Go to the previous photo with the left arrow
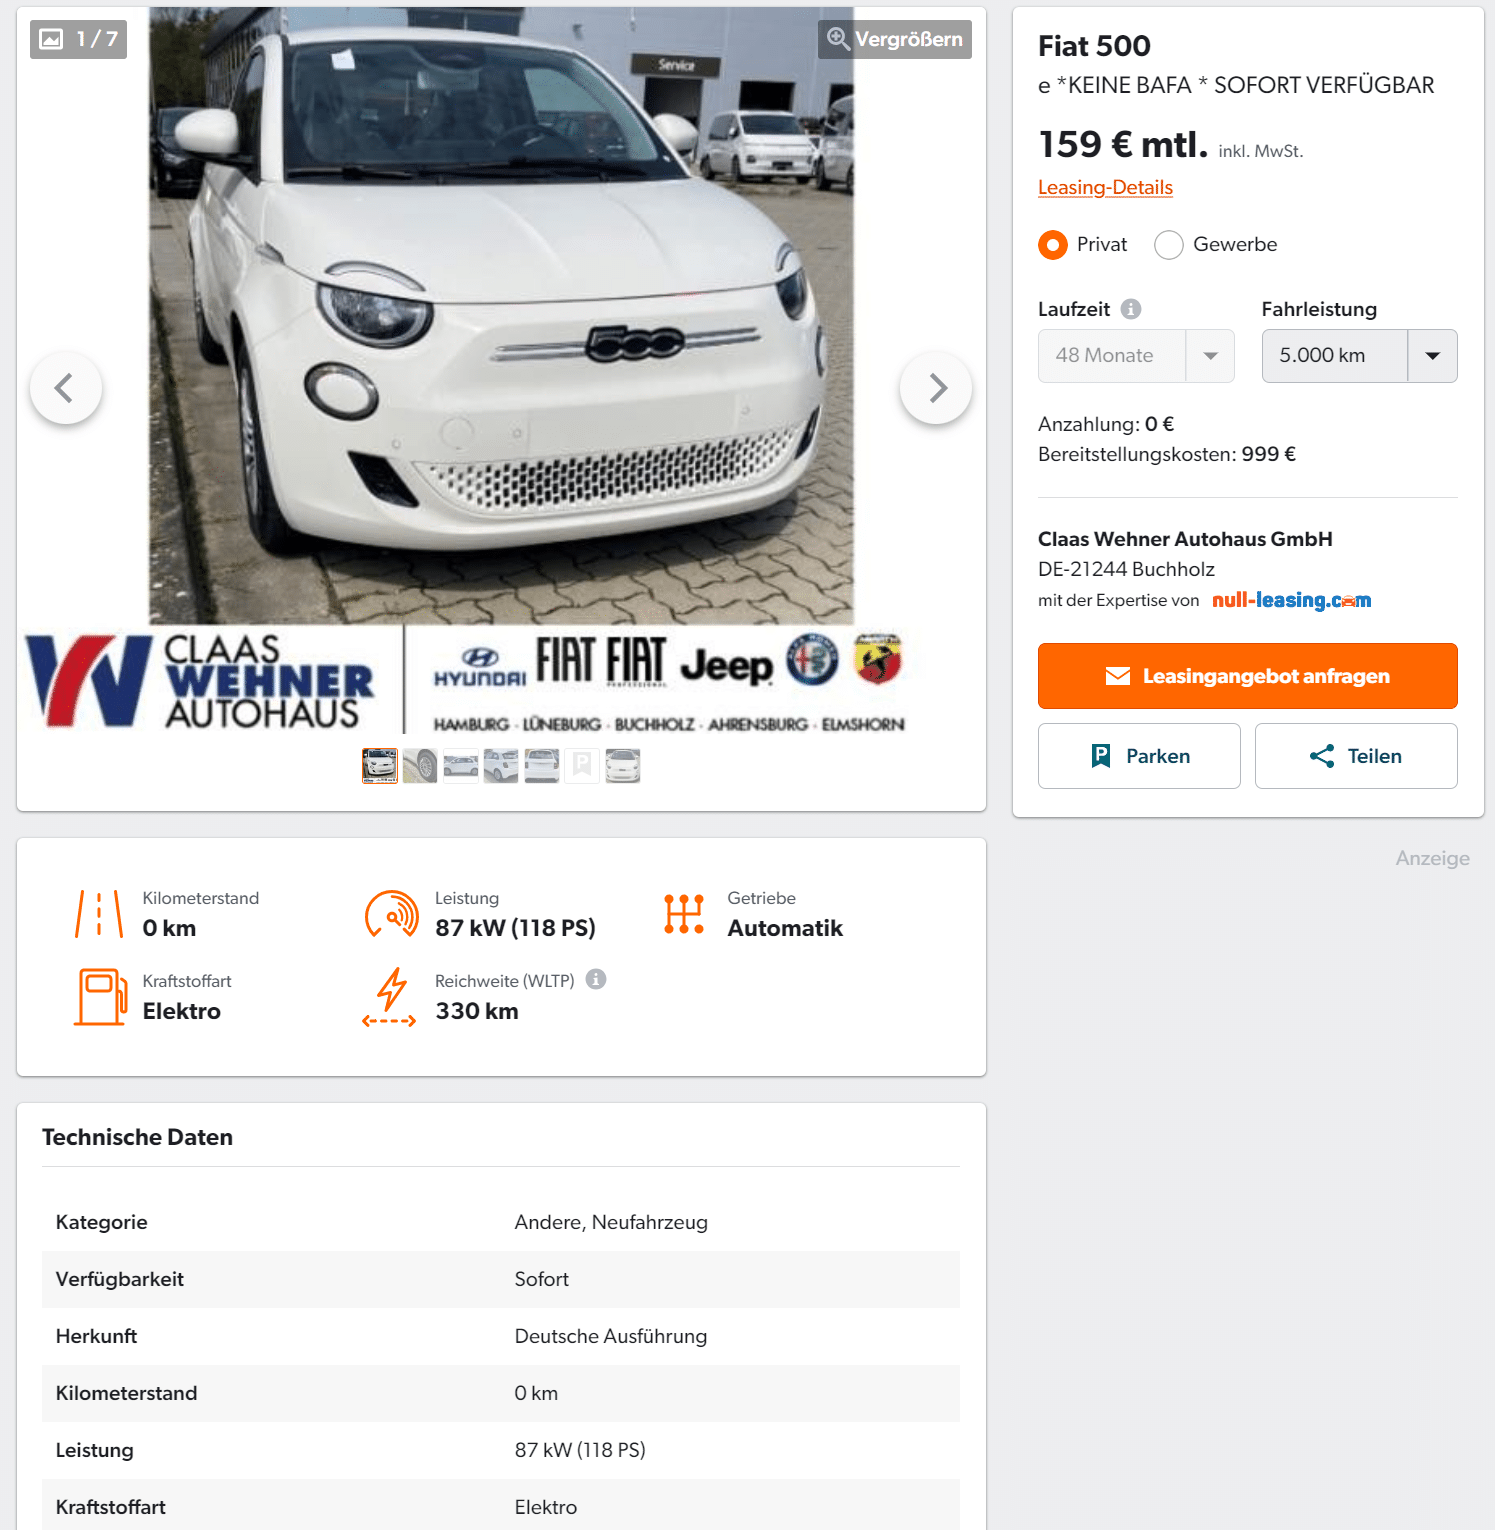The width and height of the screenshot is (1495, 1530). 66,388
